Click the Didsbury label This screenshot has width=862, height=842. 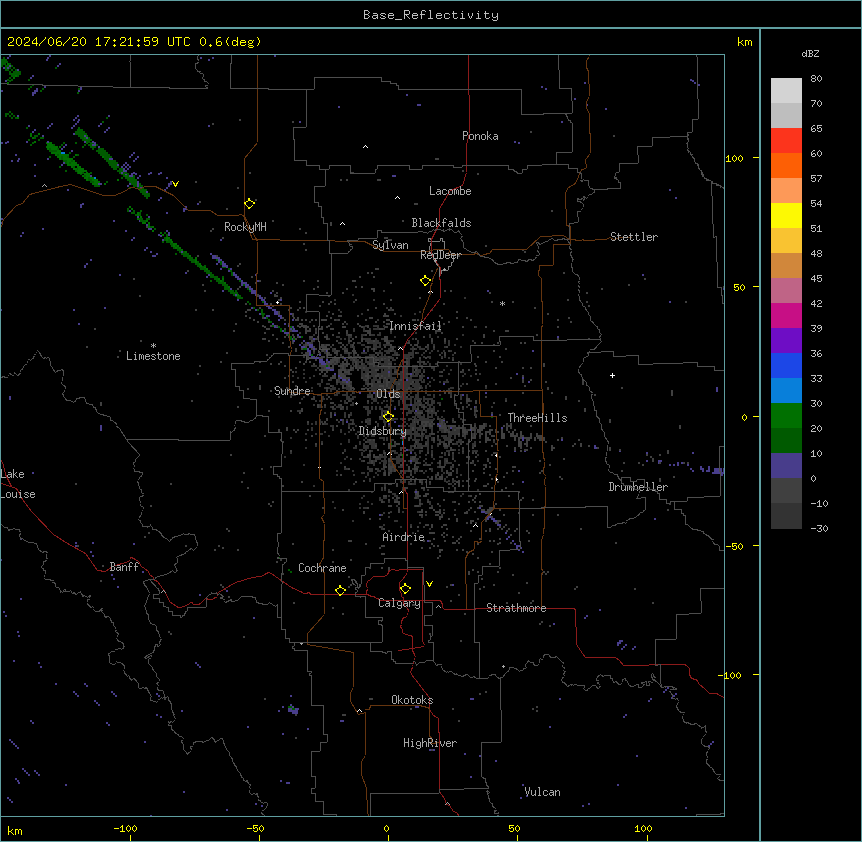click(383, 431)
